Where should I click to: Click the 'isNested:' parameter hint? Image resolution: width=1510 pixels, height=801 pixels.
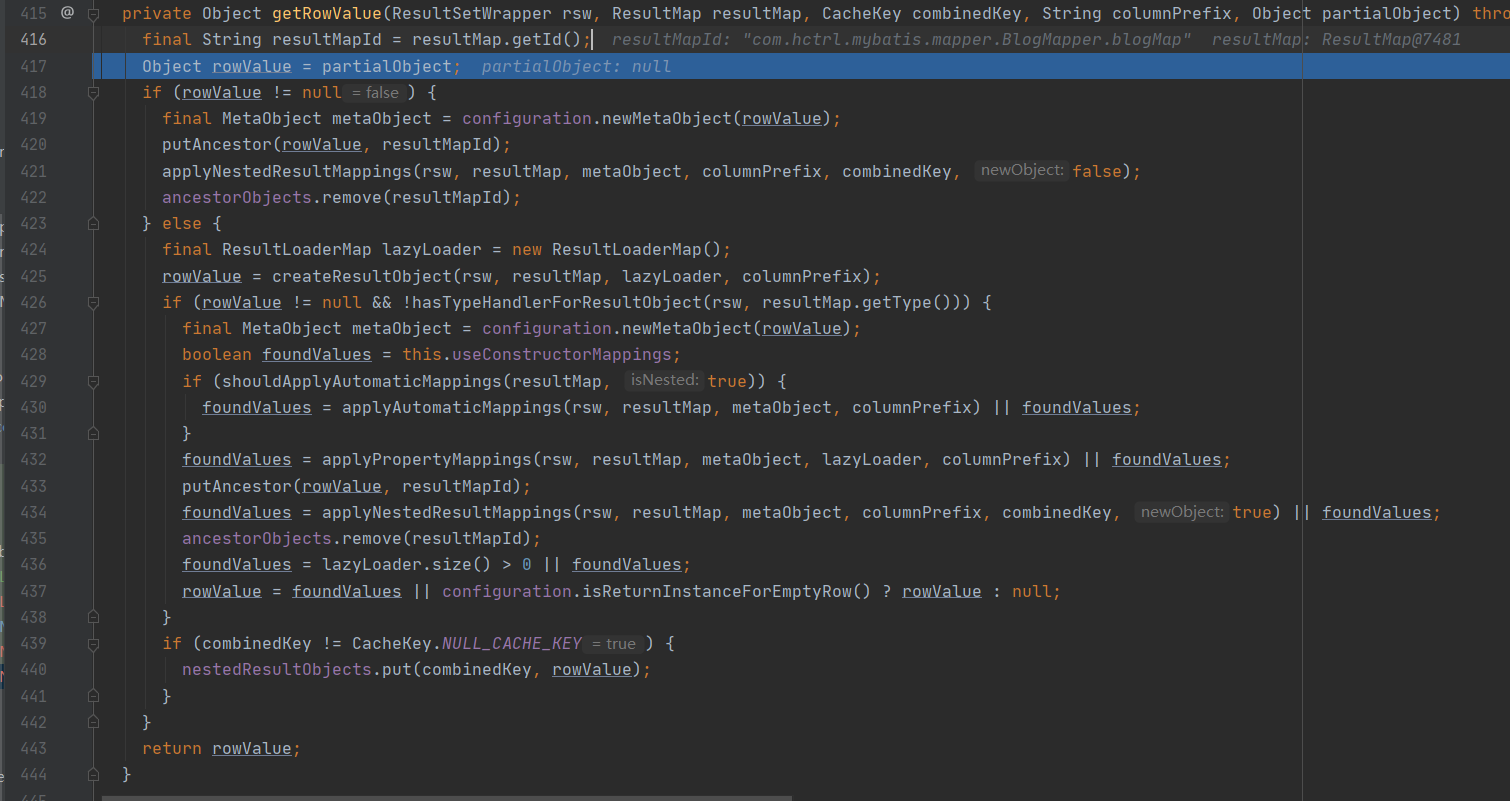point(664,381)
